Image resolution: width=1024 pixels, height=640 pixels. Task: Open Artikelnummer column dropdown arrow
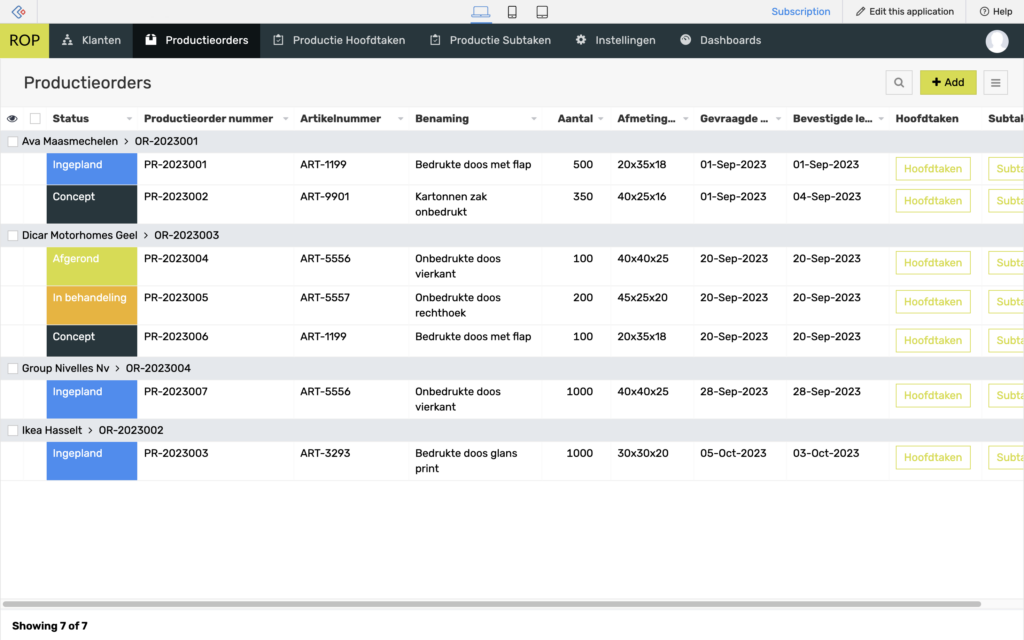pos(400,119)
